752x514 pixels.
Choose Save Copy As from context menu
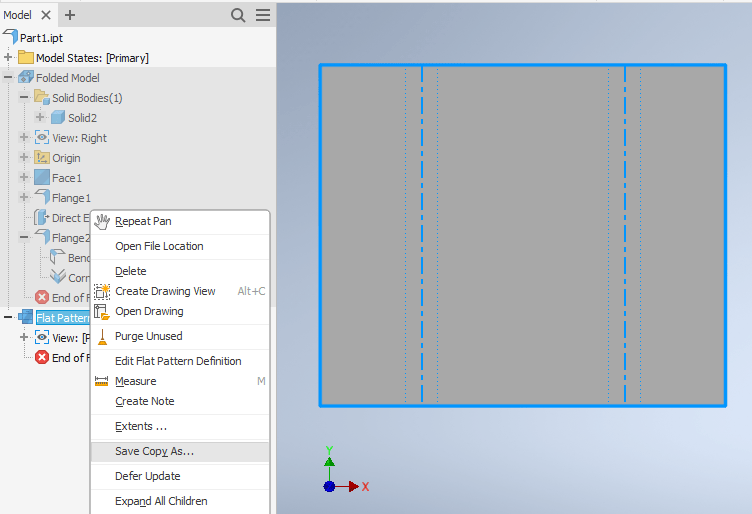coord(154,451)
